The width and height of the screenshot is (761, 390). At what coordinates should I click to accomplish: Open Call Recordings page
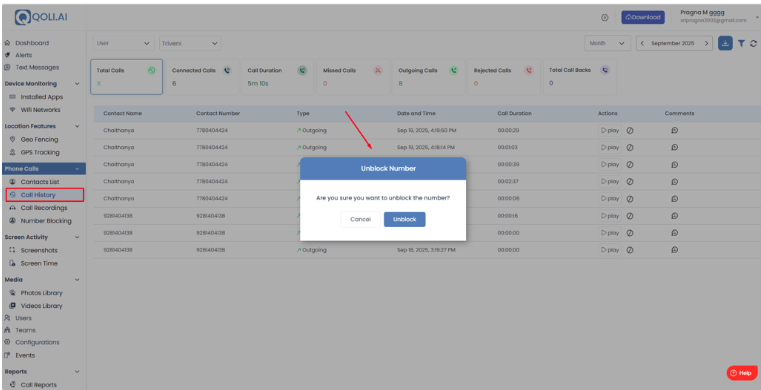pyautogui.click(x=44, y=208)
